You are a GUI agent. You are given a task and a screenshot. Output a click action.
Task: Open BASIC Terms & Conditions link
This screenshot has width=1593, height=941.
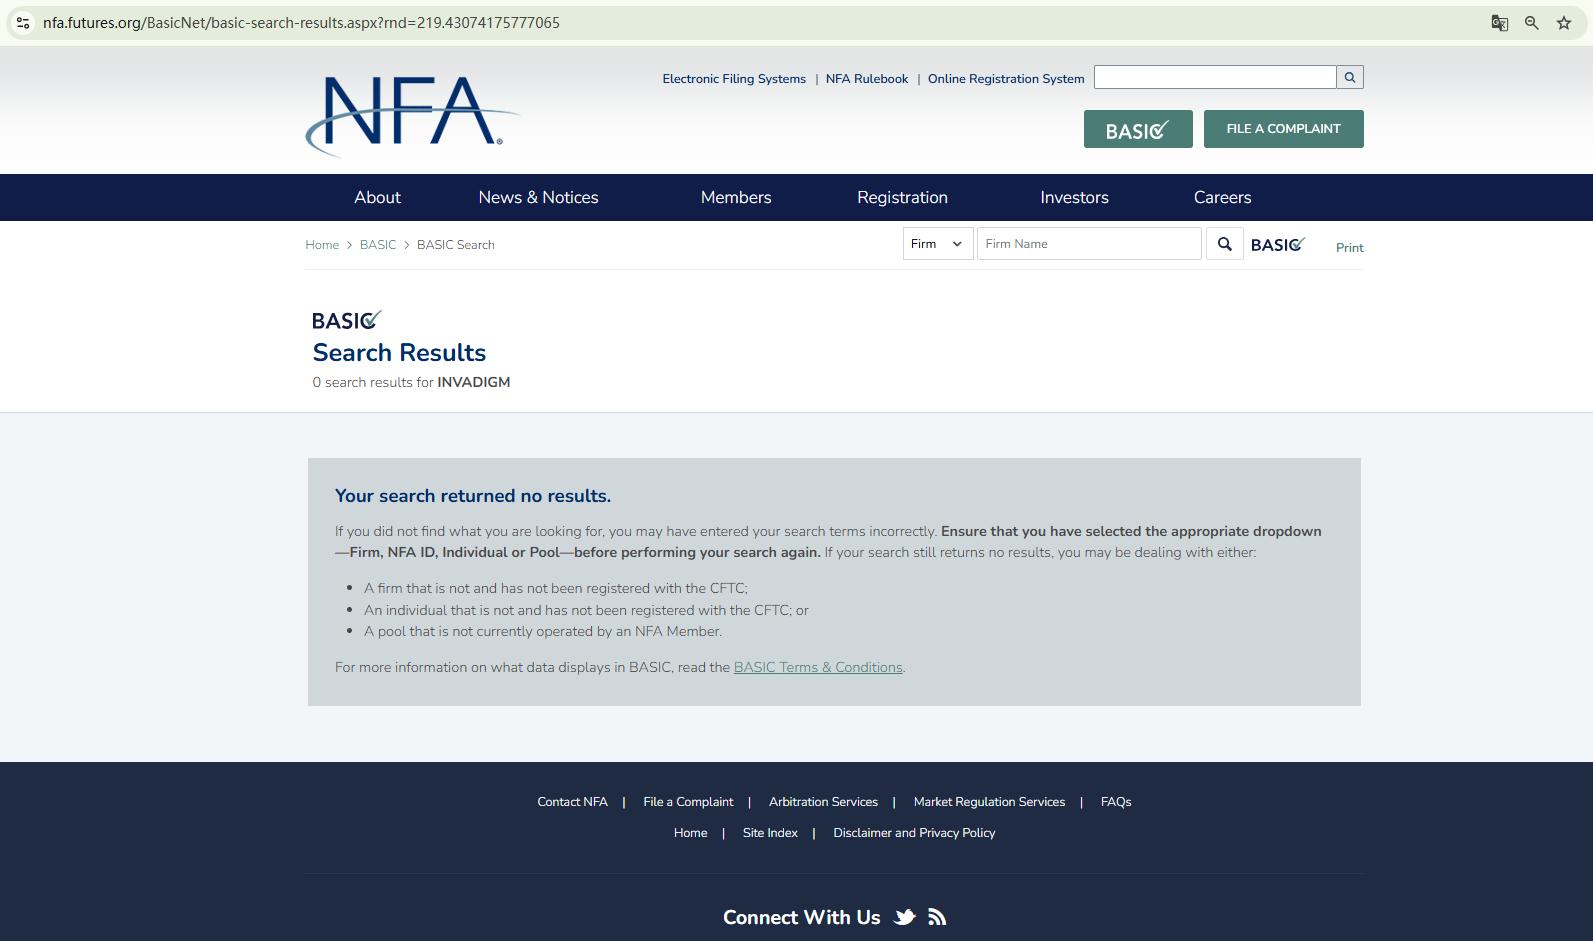[x=818, y=668]
